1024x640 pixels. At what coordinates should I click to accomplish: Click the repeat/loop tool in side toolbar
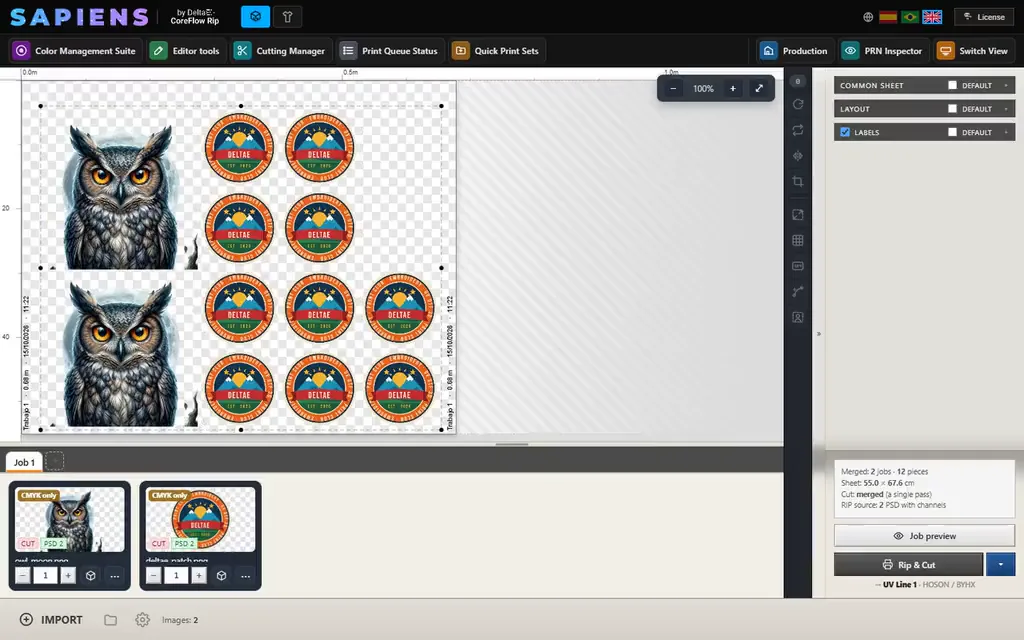[x=797, y=130]
